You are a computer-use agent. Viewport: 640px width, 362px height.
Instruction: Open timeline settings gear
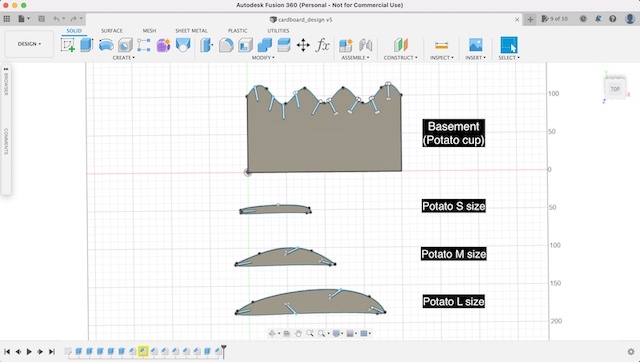coord(631,351)
